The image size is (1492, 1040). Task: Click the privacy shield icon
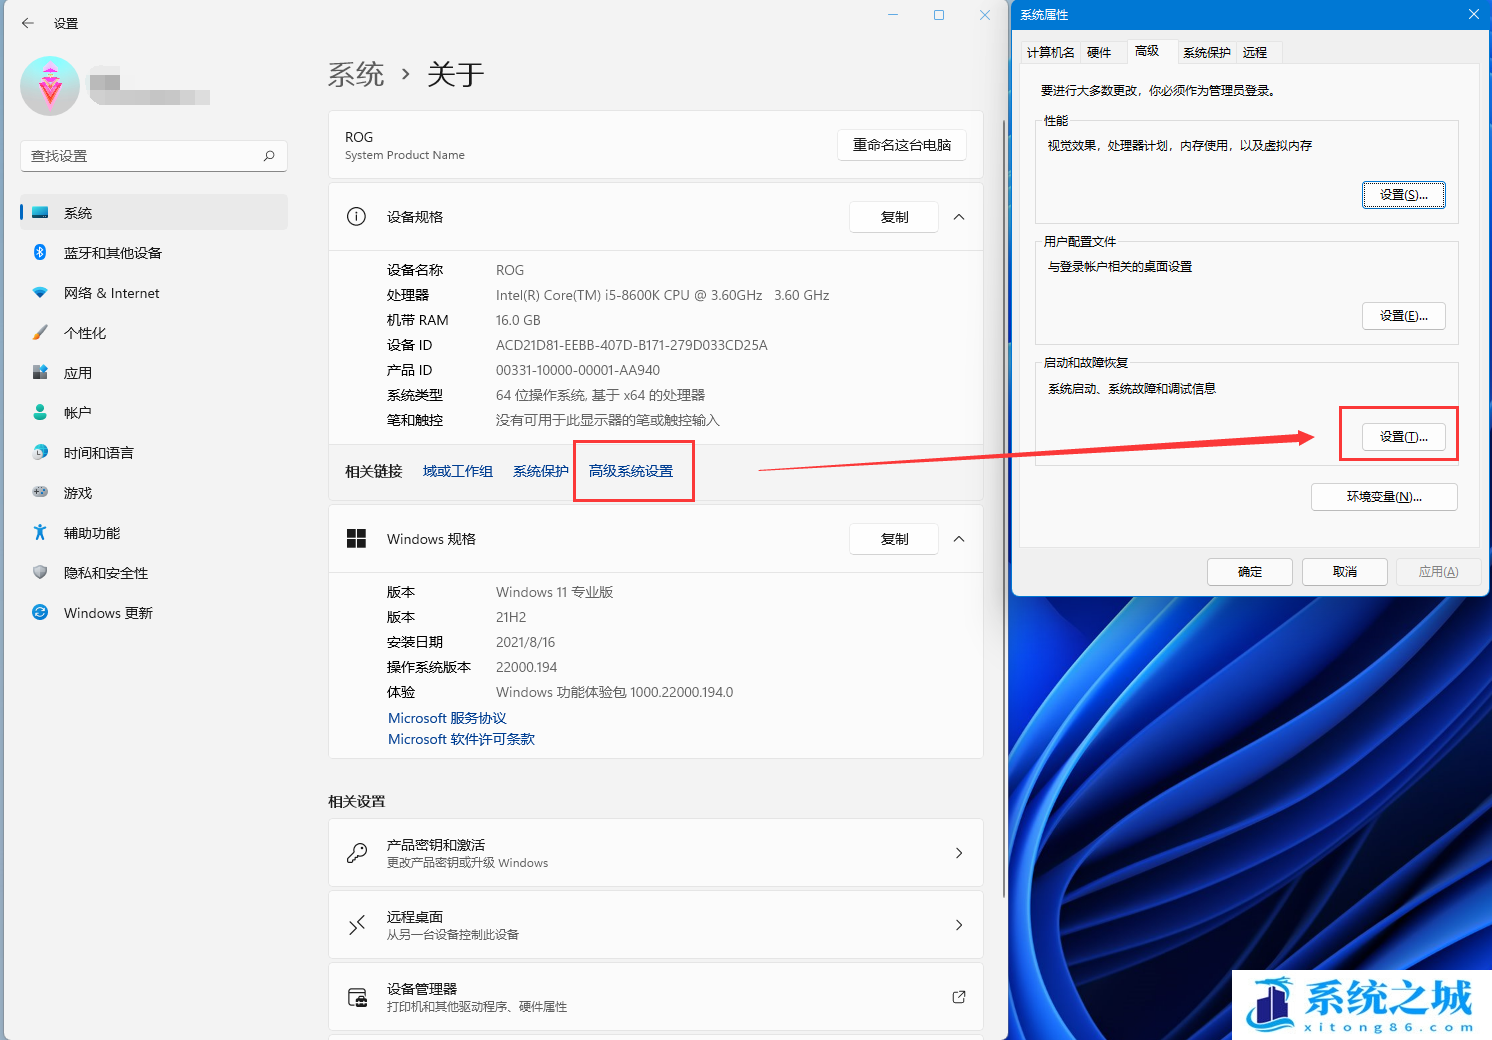40,573
